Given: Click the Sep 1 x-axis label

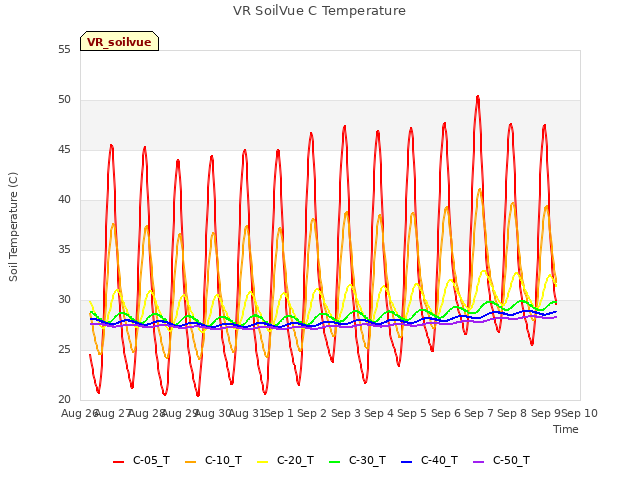Looking at the screenshot, I should (x=279, y=413).
